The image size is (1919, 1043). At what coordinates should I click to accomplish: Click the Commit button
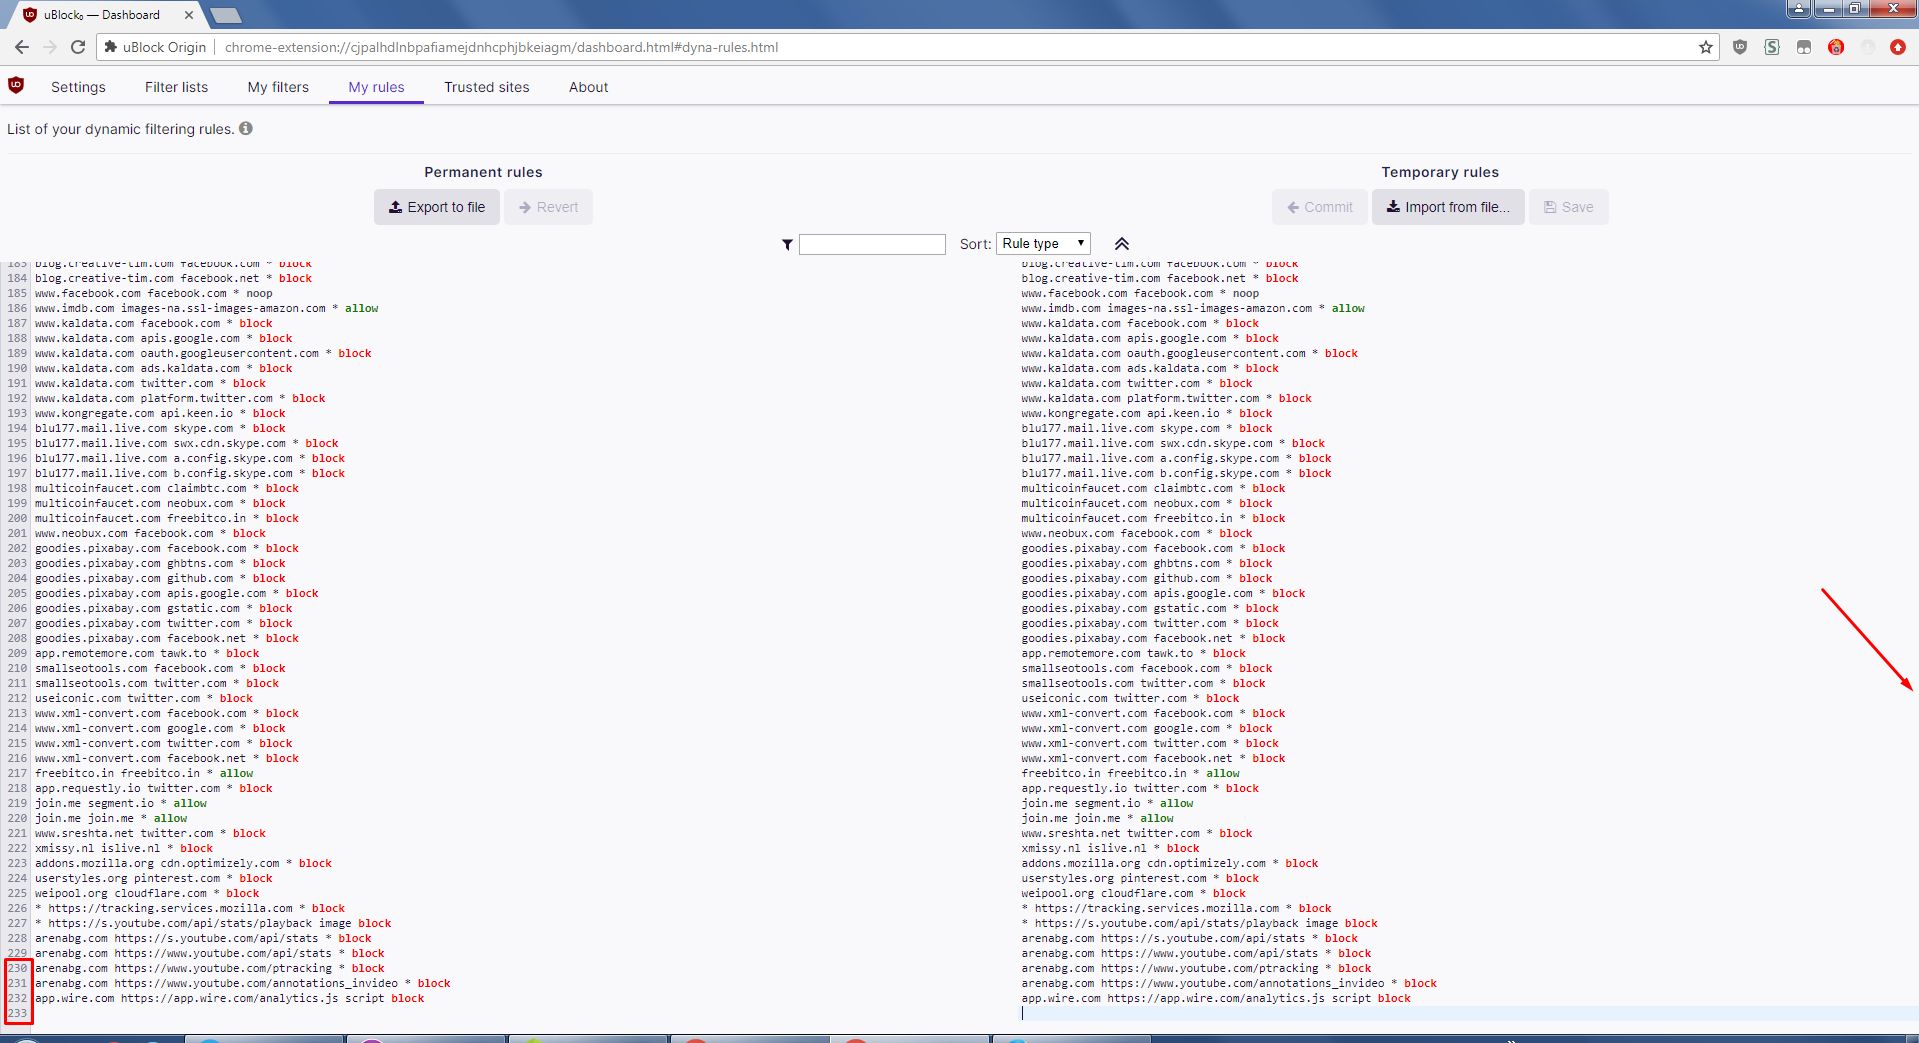coord(1320,207)
